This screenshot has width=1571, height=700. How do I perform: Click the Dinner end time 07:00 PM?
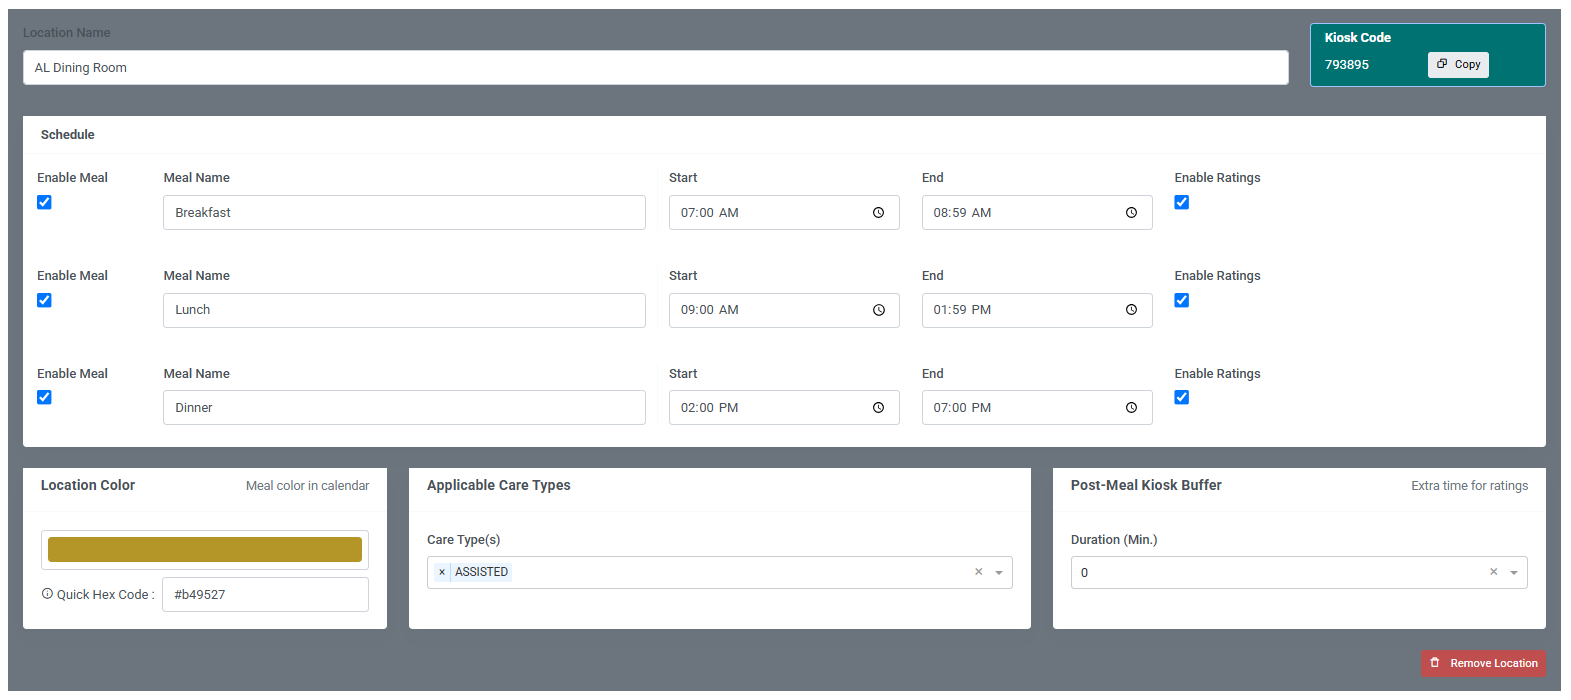pyautogui.click(x=962, y=408)
